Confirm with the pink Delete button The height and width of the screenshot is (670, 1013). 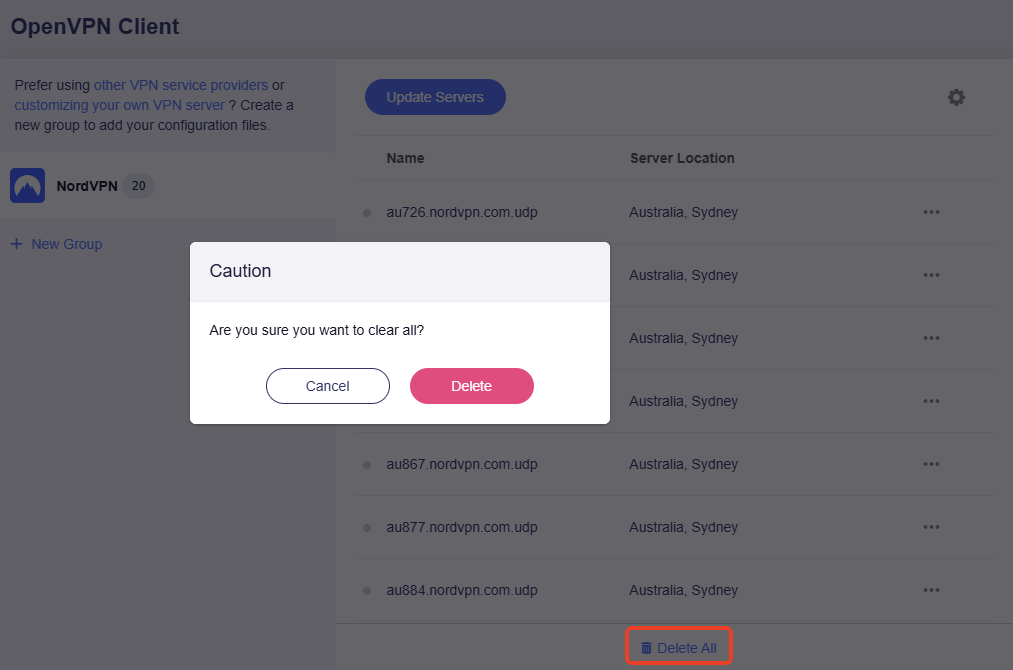[471, 386]
